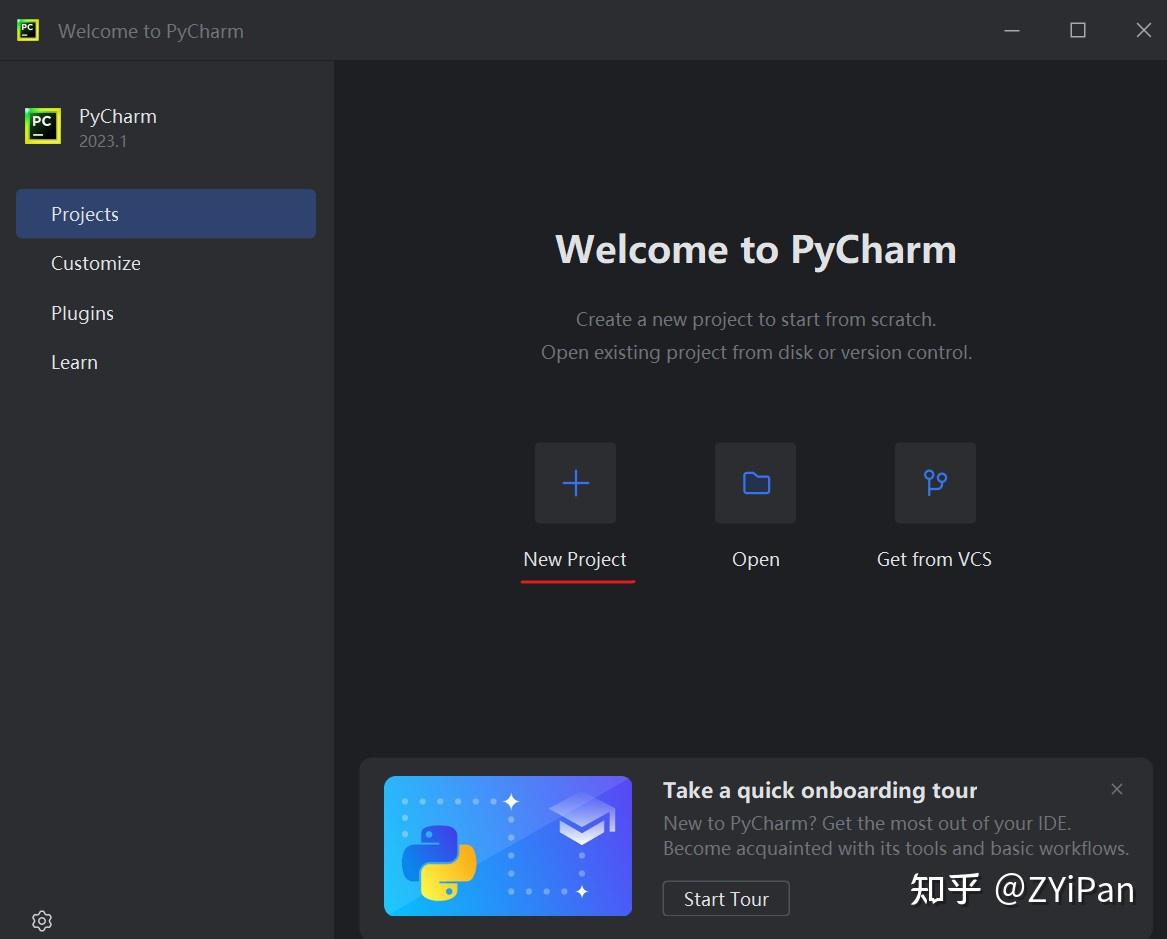Click the onboarding tour graduation cap thumbnail
Viewport: 1167px width, 939px height.
586,820
